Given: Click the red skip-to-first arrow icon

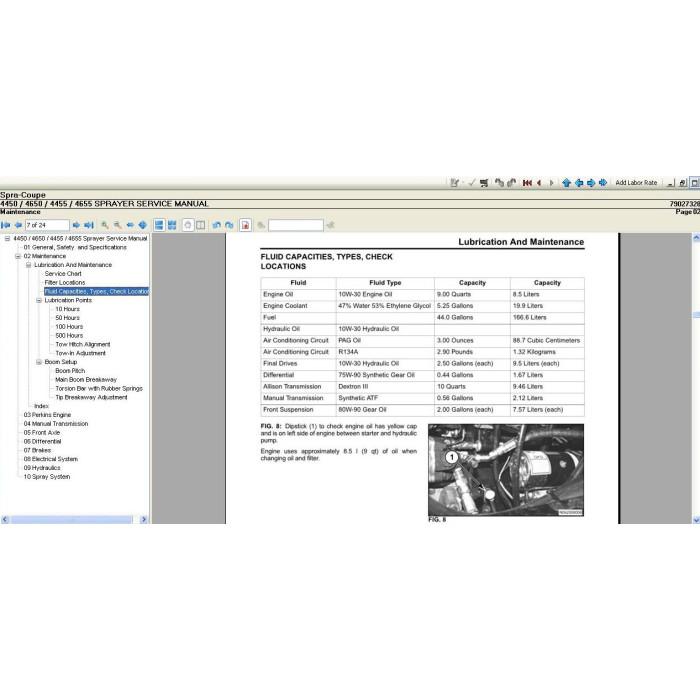Looking at the screenshot, I should point(527,183).
